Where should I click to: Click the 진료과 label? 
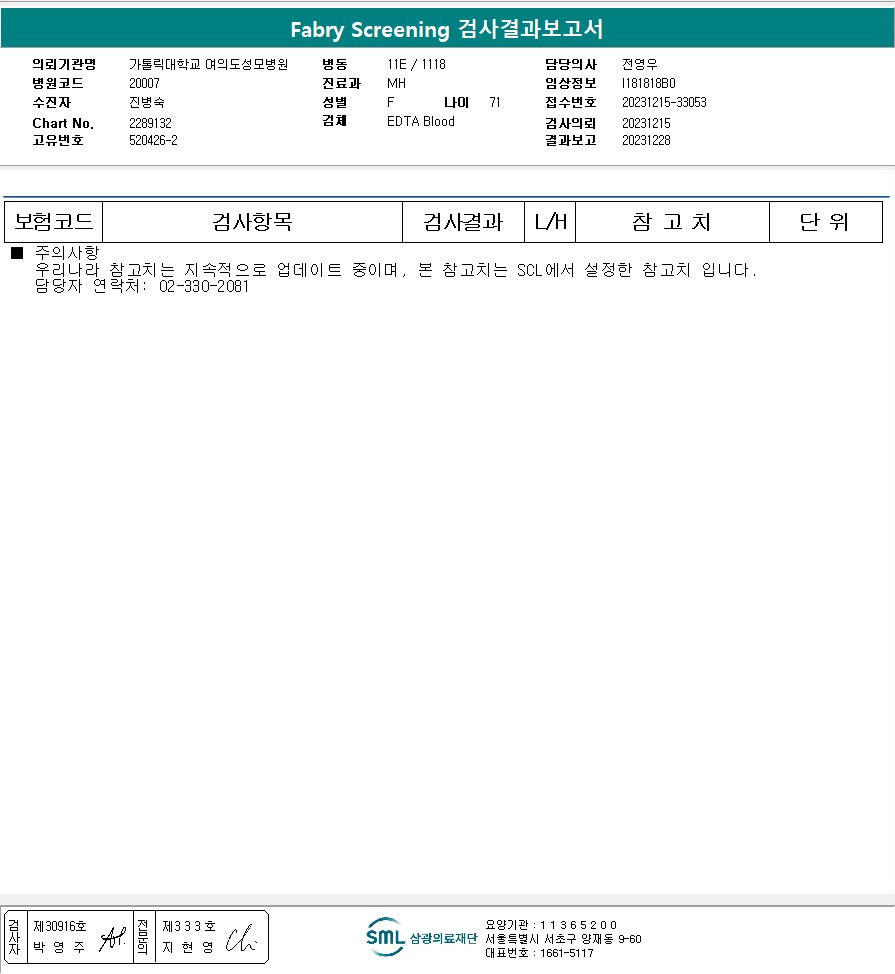pyautogui.click(x=342, y=83)
